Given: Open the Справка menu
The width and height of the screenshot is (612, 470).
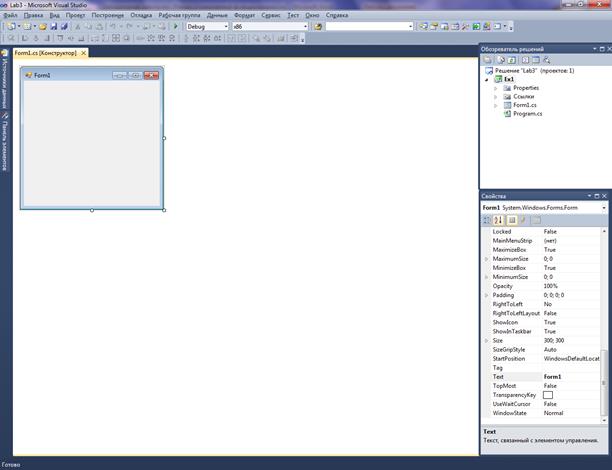Looking at the screenshot, I should 337,15.
